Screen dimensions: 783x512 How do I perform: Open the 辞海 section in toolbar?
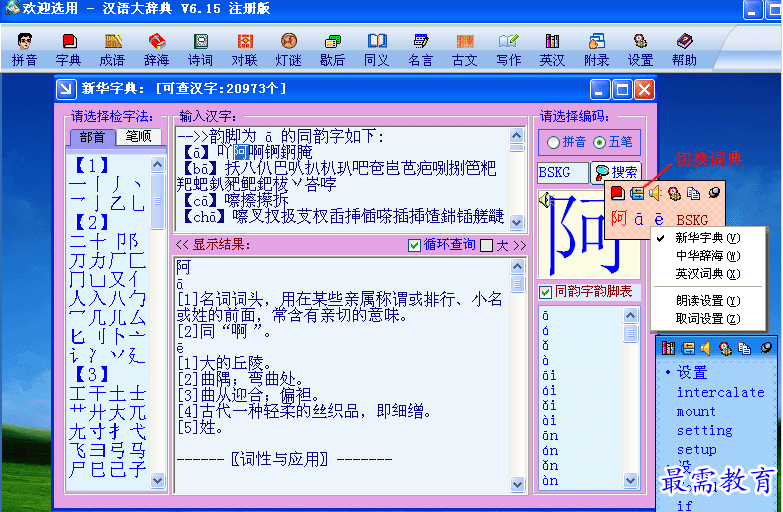coord(156,50)
